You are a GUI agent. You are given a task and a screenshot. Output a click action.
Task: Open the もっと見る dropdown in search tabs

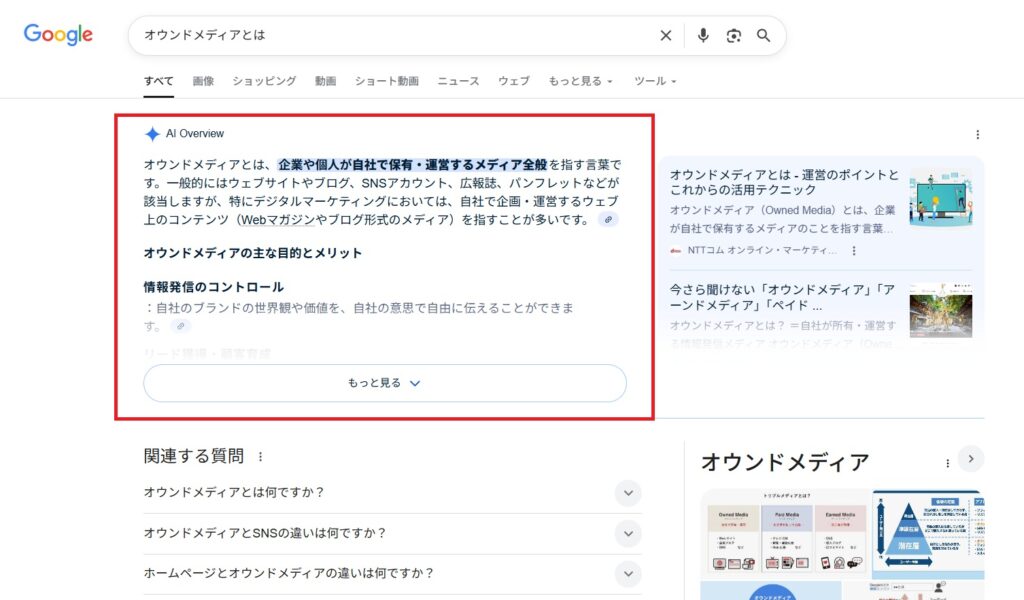(580, 81)
